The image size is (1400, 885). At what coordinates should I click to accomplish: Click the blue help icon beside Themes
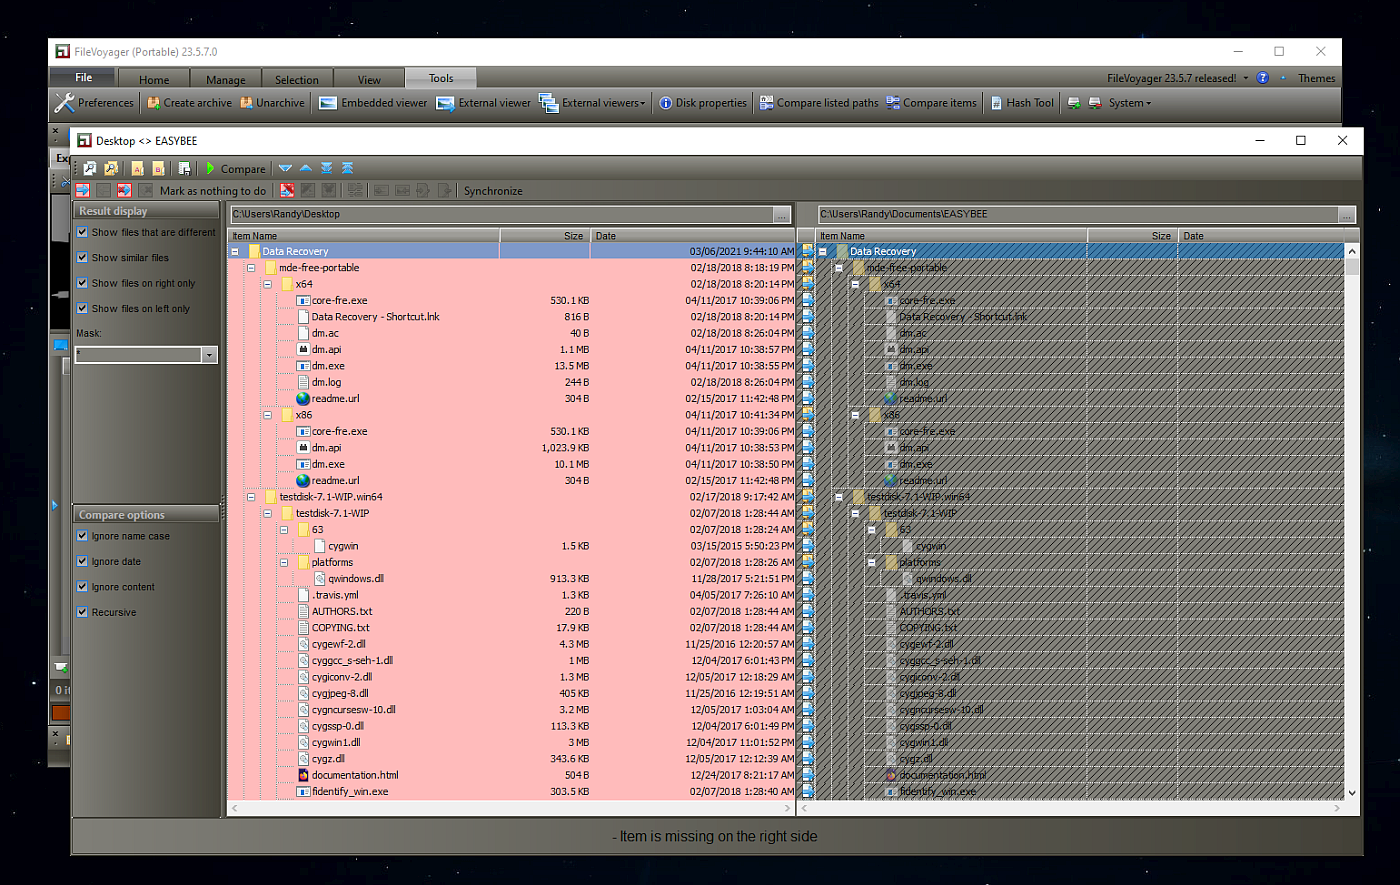pos(1262,78)
